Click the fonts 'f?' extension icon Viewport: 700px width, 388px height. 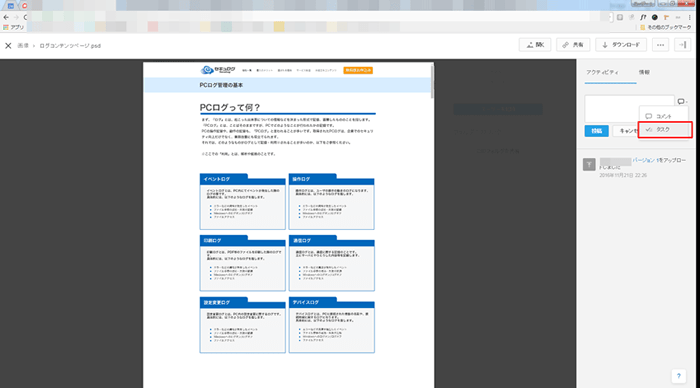point(643,17)
